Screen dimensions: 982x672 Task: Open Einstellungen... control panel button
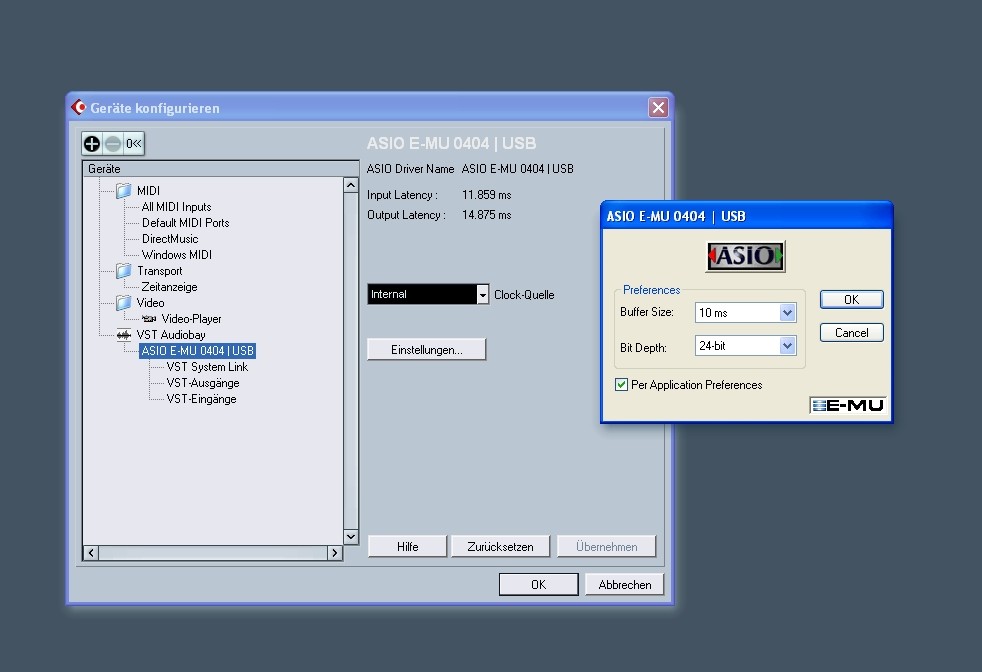coord(426,349)
